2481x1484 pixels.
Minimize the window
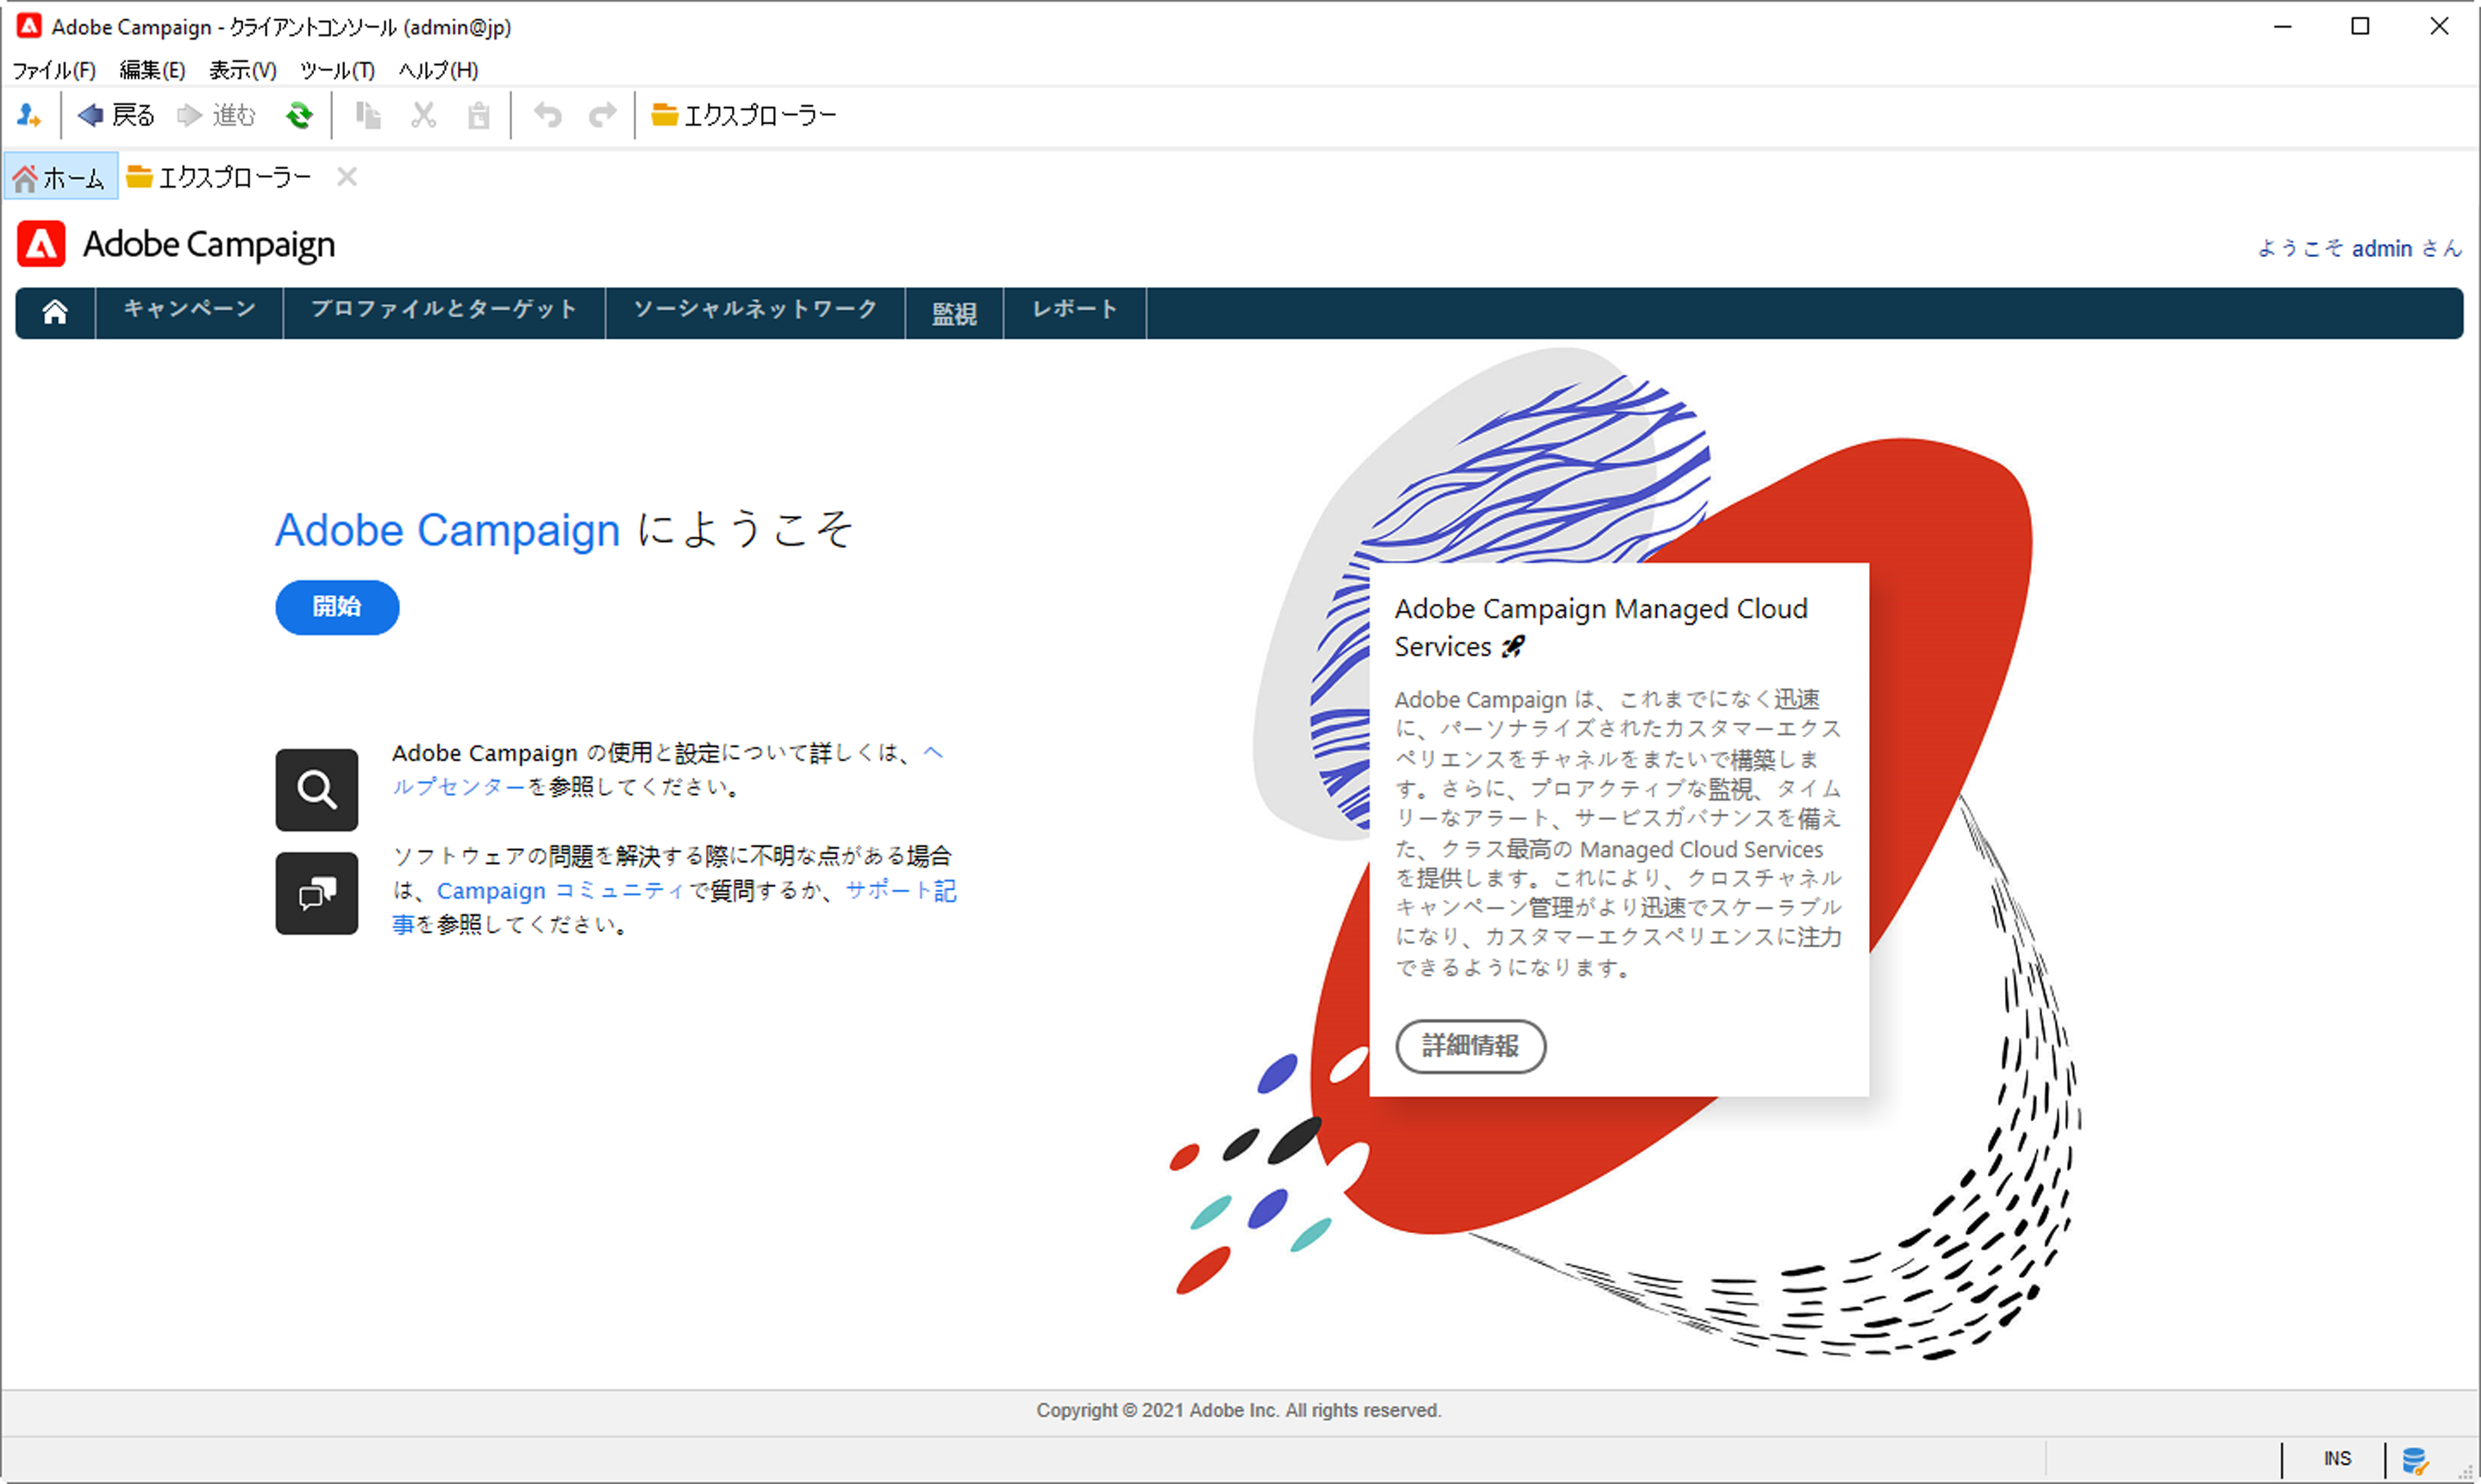coord(2282,26)
